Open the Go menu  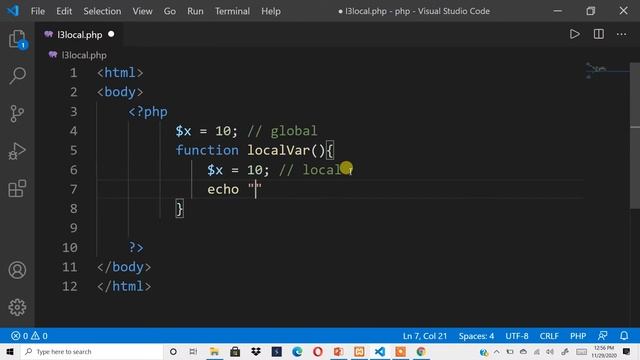(170, 11)
